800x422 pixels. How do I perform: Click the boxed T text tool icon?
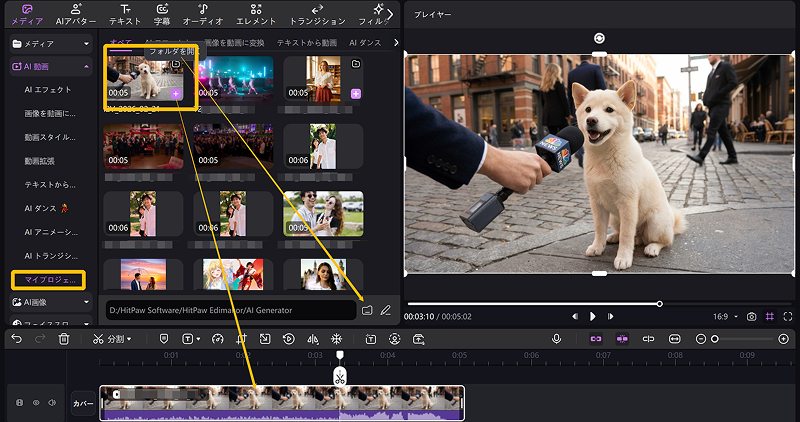[x=187, y=339]
